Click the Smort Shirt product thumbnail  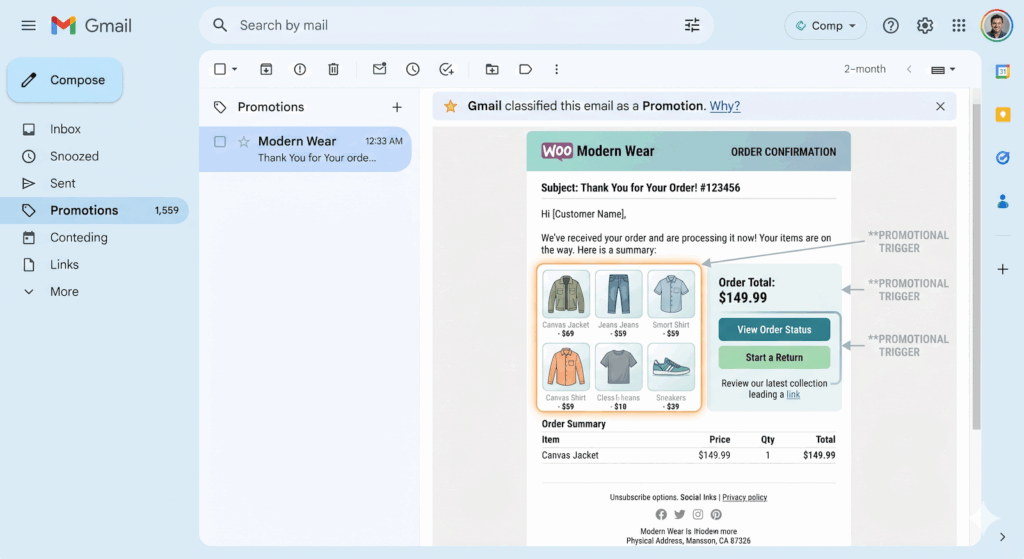click(x=671, y=295)
